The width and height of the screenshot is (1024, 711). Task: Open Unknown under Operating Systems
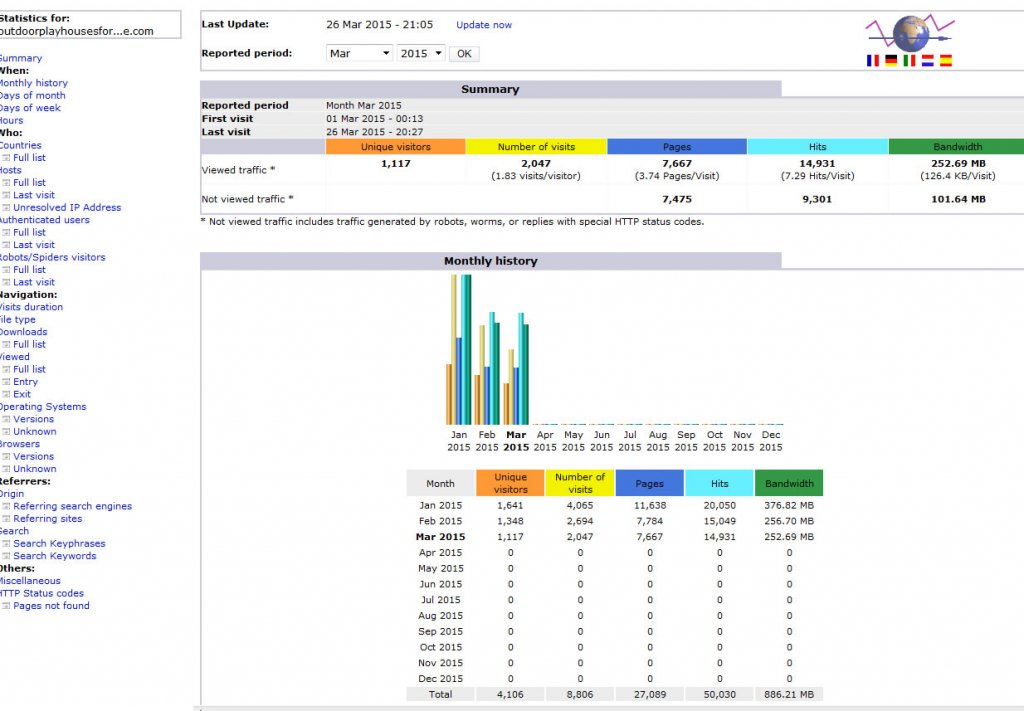tap(35, 432)
